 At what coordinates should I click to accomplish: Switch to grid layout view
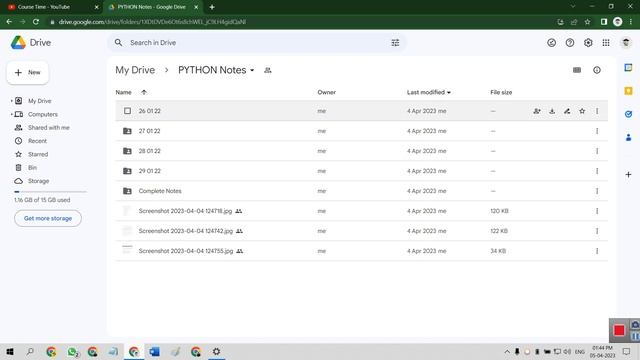click(x=577, y=70)
